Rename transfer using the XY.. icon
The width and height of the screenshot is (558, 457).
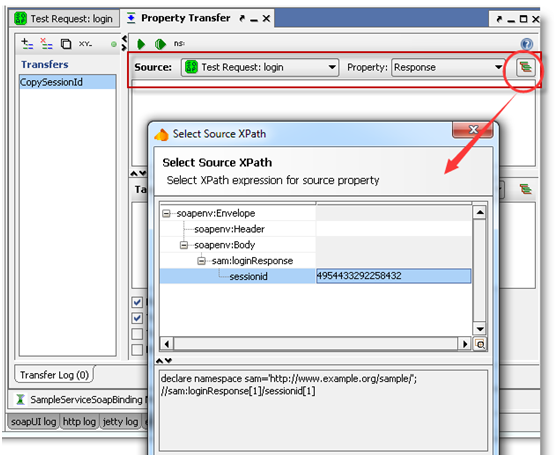[x=85, y=44]
